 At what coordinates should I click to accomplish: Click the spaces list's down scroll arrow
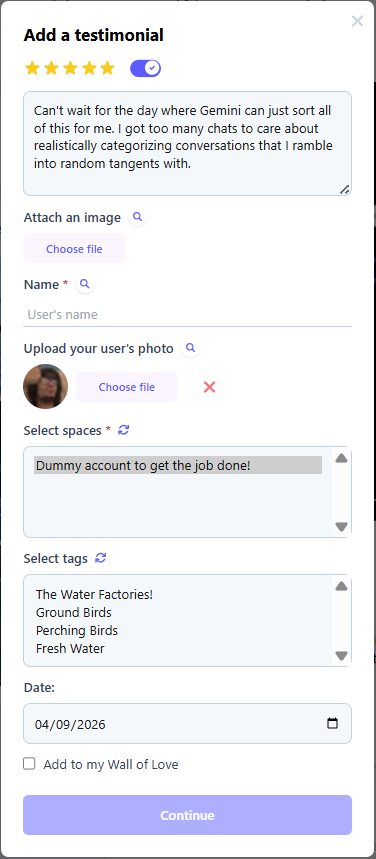coord(341,527)
